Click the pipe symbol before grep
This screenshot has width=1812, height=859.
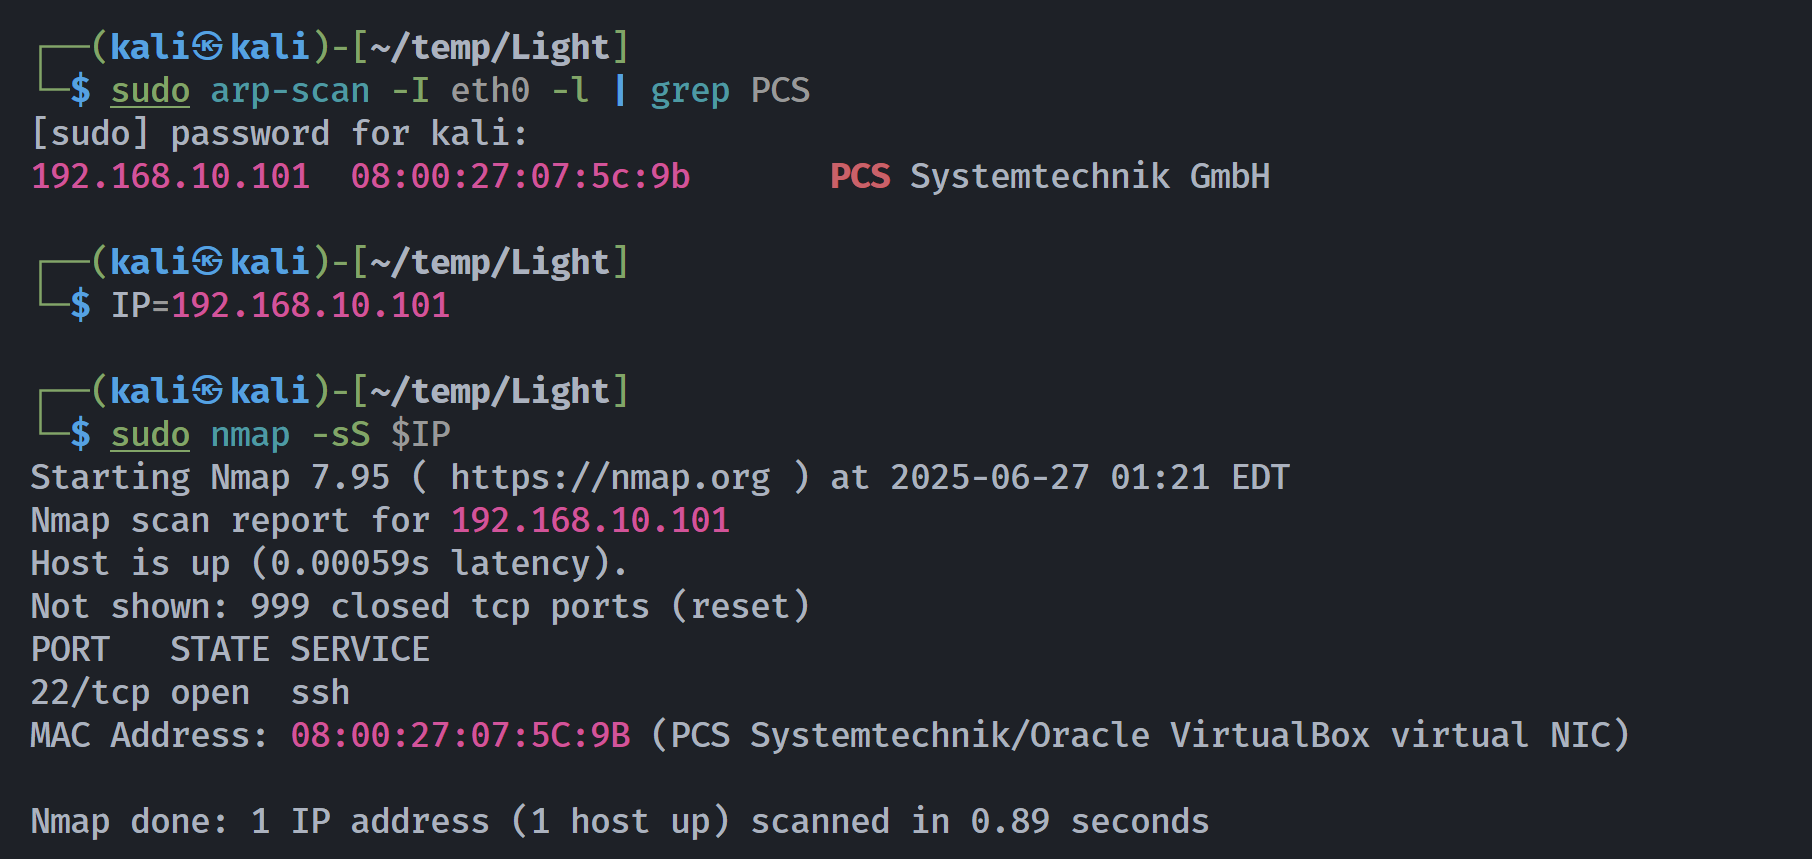coord(621,90)
